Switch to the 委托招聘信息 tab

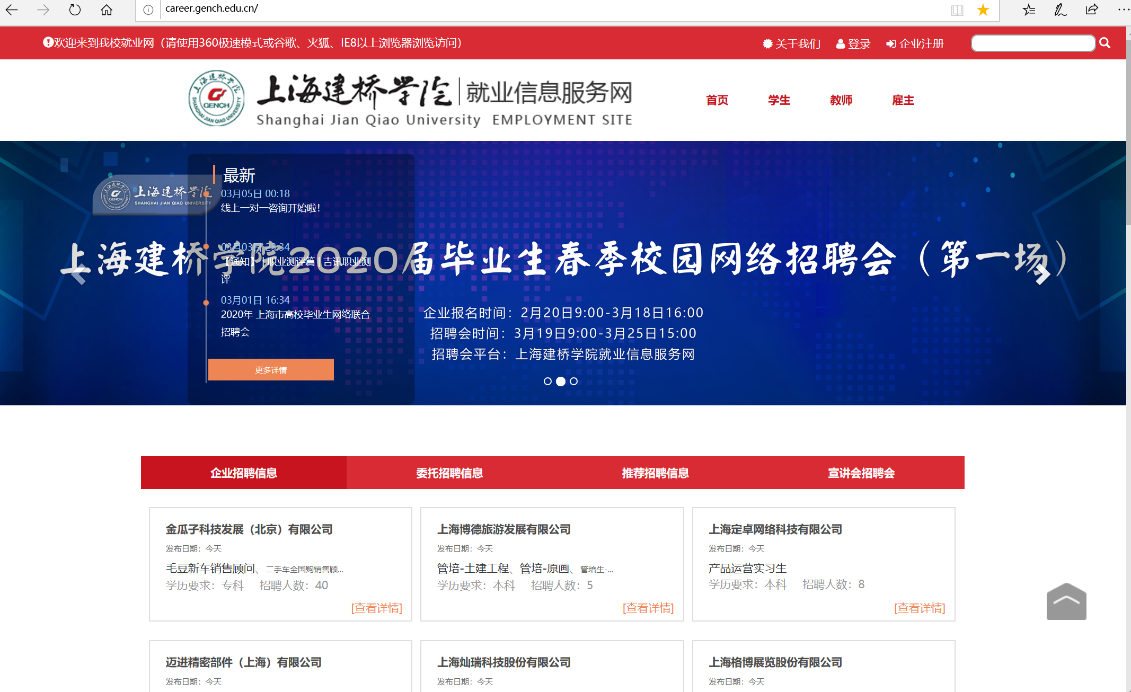(x=450, y=473)
